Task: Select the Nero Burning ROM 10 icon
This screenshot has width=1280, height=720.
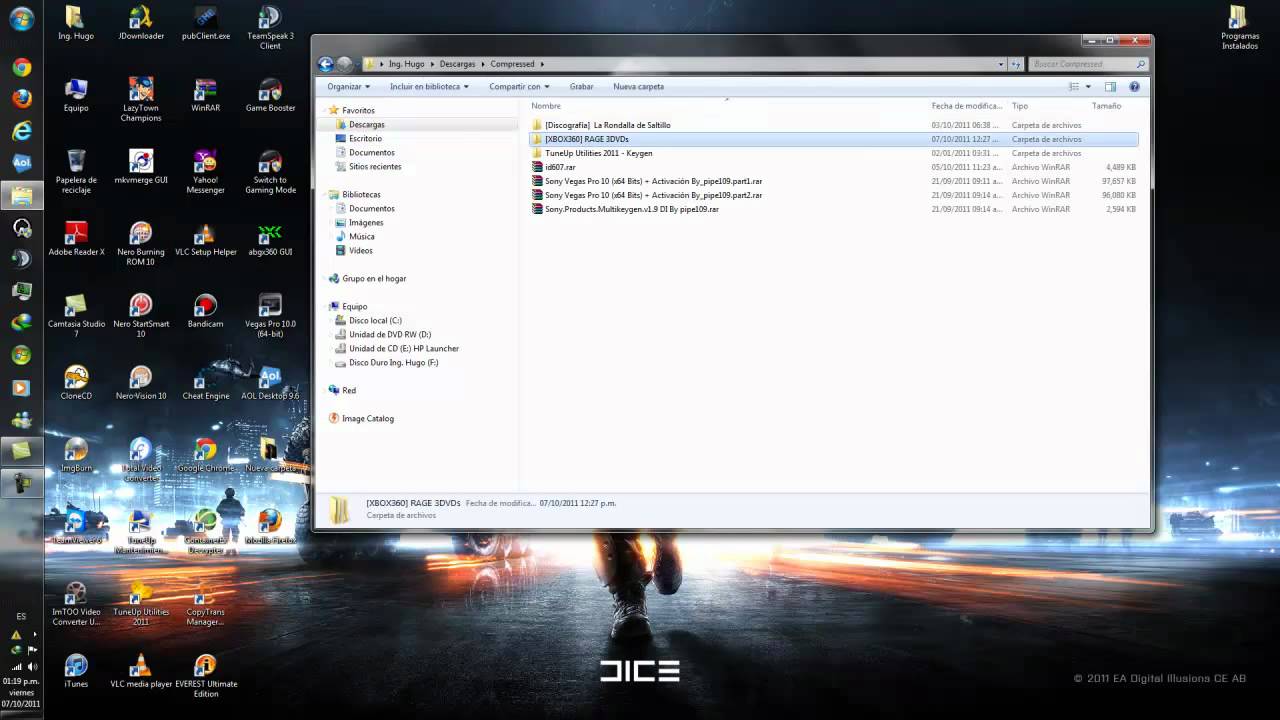Action: point(141,243)
